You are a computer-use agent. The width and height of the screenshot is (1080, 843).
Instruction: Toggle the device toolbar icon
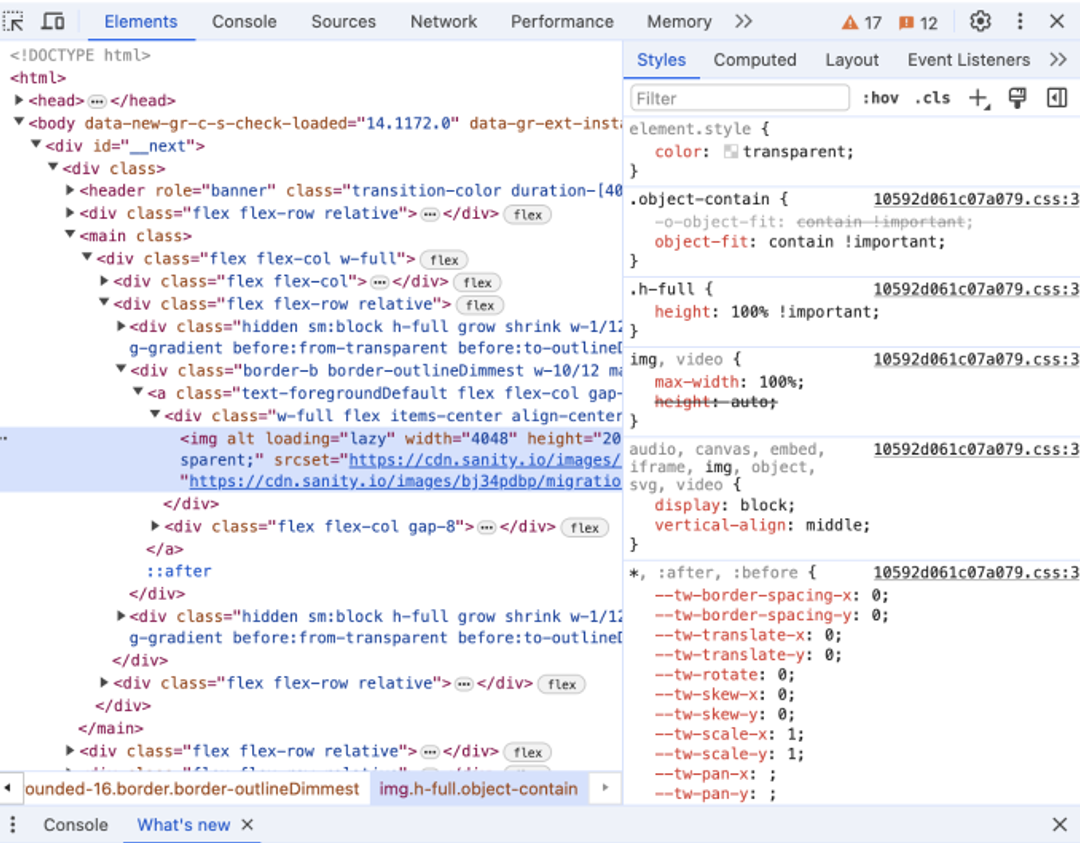tap(53, 21)
